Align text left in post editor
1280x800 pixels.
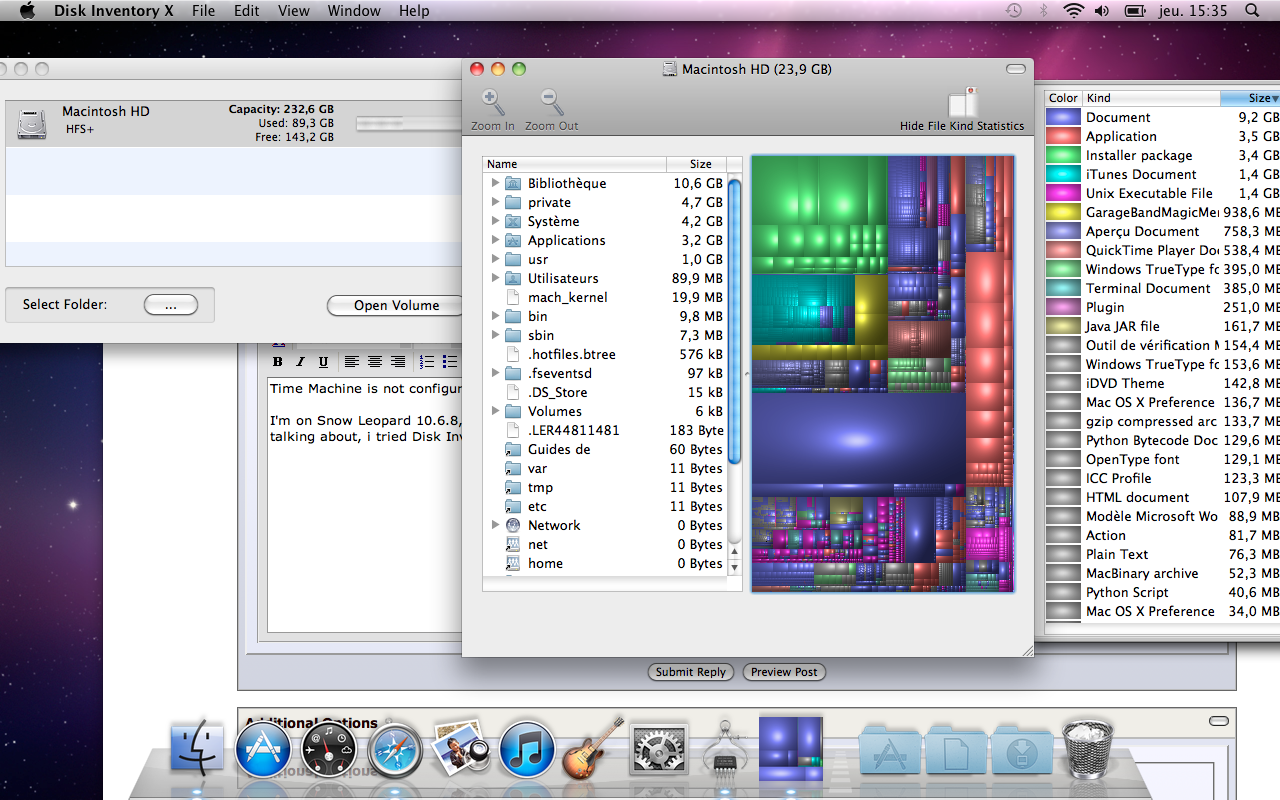352,362
